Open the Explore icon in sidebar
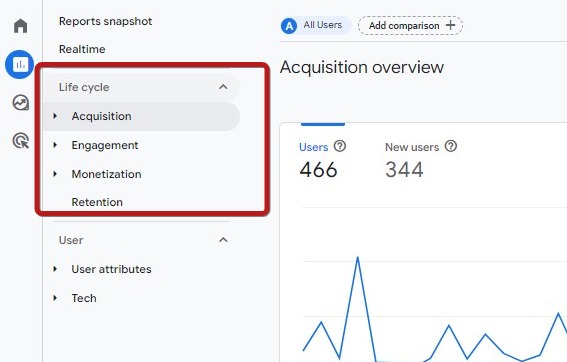Viewport: 567px width, 362px height. [21, 103]
